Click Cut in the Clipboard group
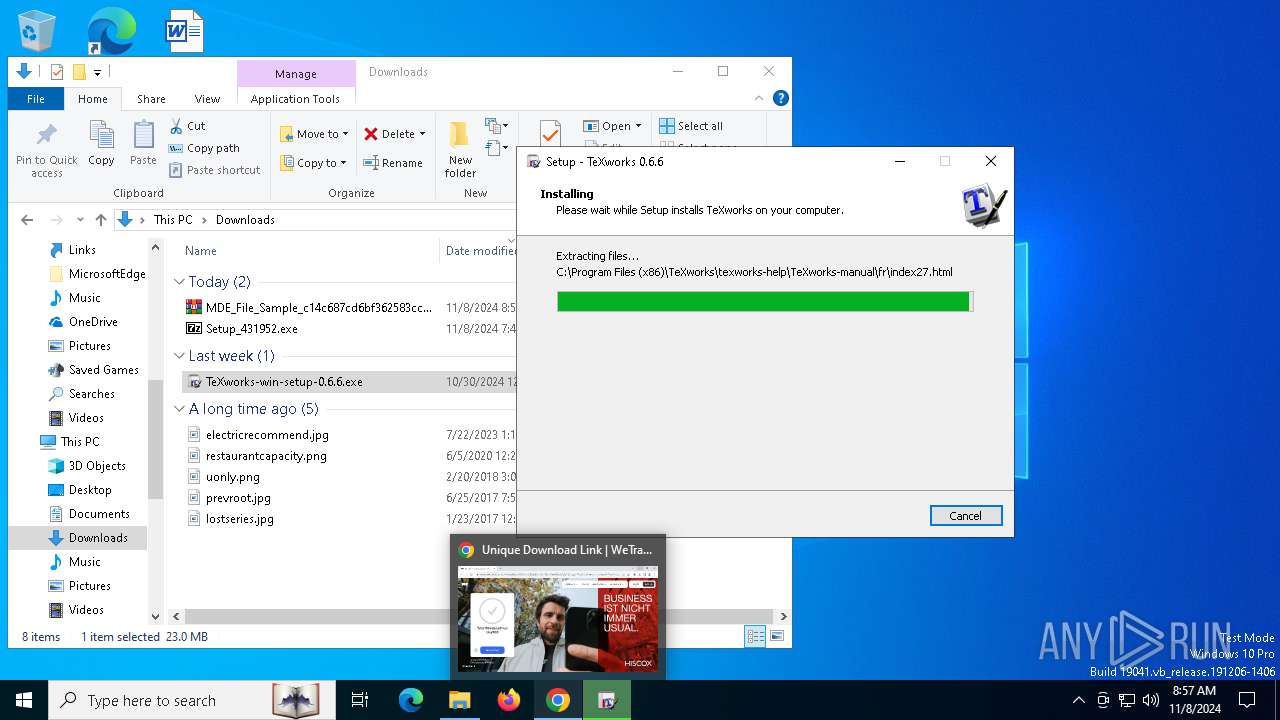The image size is (1280, 720). [187, 126]
